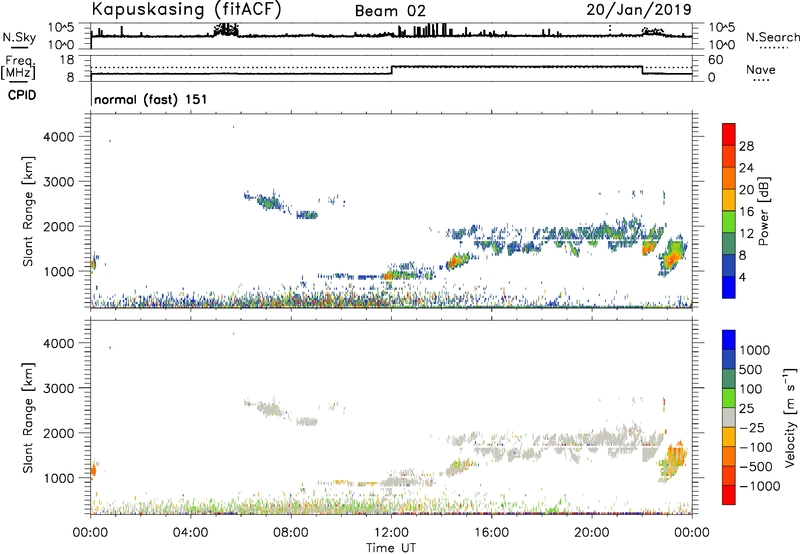This screenshot has height=554, width=800.
Task: Pick the yellow 16–20 dB power swatch
Action: click(729, 200)
